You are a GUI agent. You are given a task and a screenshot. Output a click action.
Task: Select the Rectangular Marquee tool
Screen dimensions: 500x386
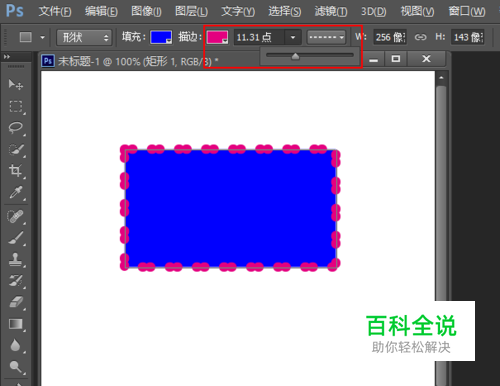click(16, 107)
